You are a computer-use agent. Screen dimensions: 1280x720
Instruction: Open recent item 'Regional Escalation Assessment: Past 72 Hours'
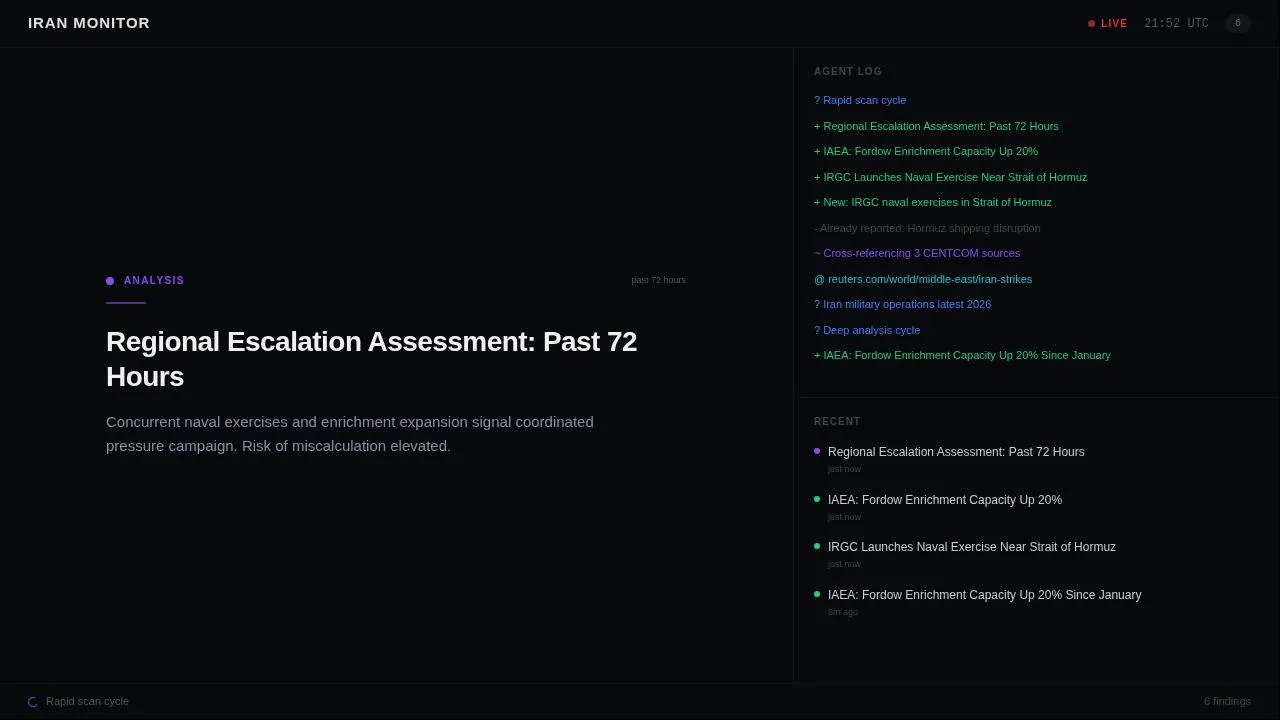956,452
